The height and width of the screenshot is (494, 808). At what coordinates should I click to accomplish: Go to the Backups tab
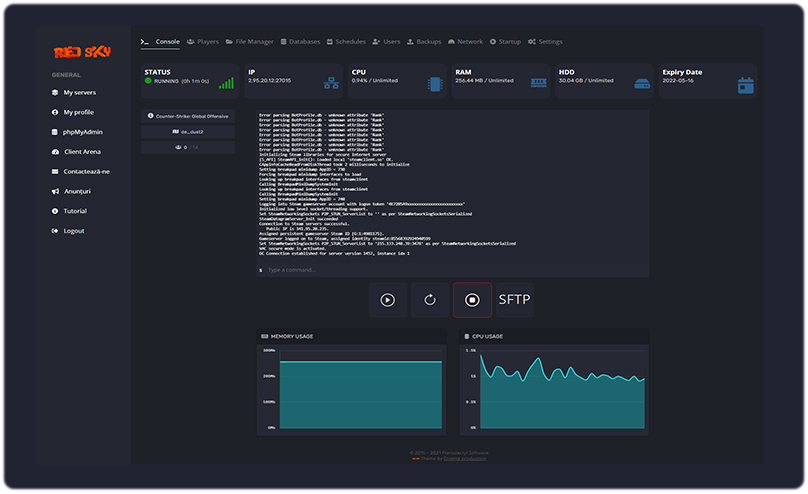click(424, 42)
